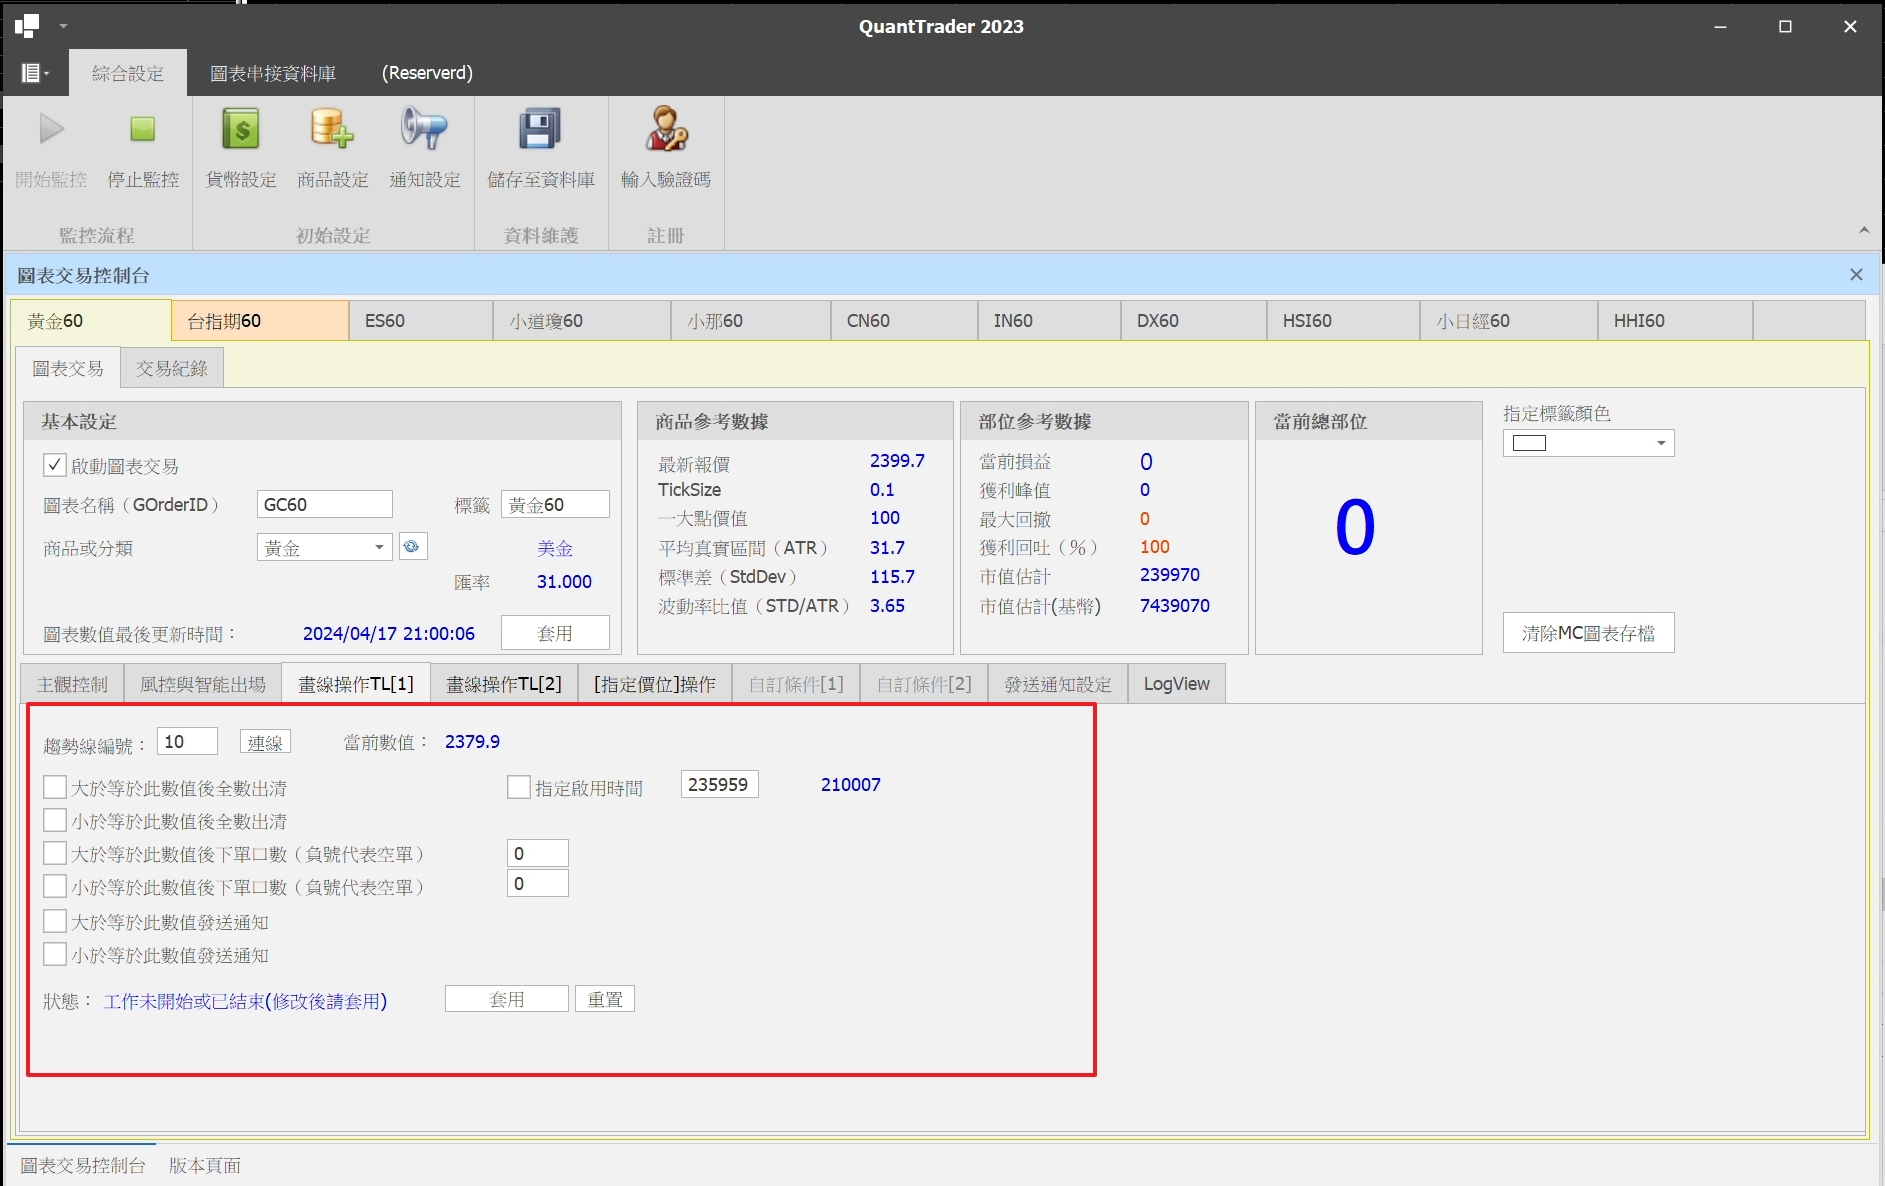The height and width of the screenshot is (1186, 1885).
Task: Click the 趨勢線編號 input field
Action: pyautogui.click(x=187, y=742)
